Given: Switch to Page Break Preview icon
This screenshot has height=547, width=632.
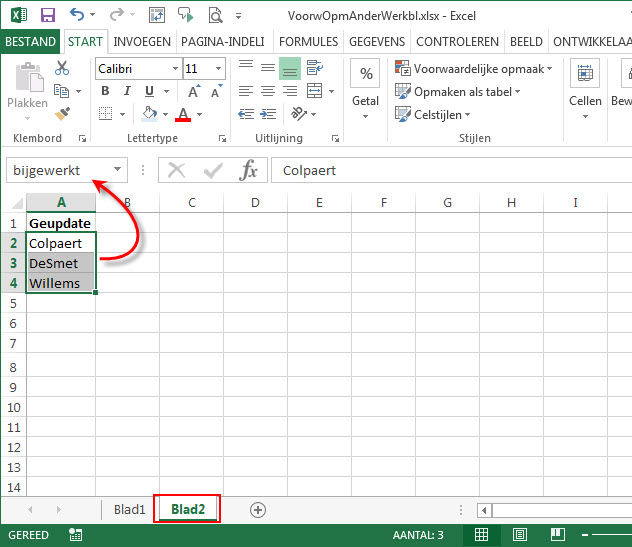Looking at the screenshot, I should 558,535.
